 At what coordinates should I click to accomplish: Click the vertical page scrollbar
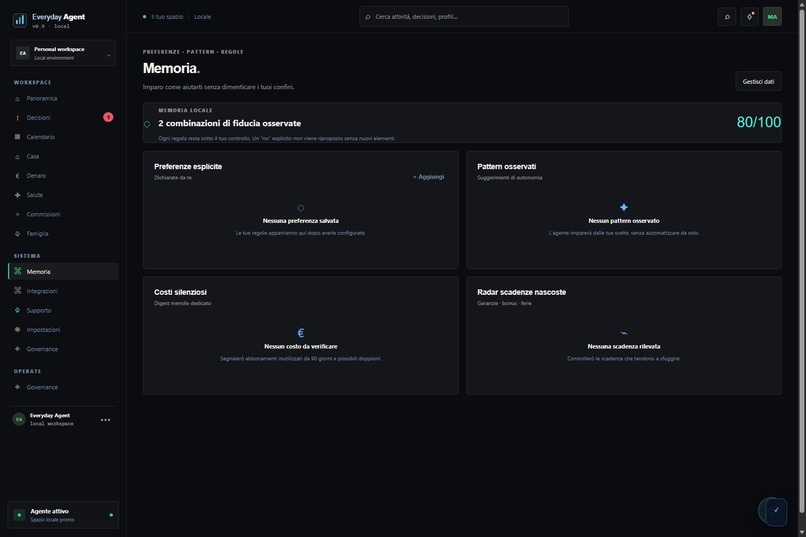(802, 260)
